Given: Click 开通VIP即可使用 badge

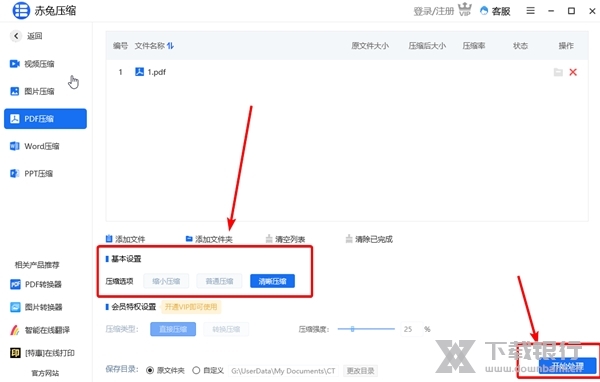Looking at the screenshot, I should coord(191,307).
